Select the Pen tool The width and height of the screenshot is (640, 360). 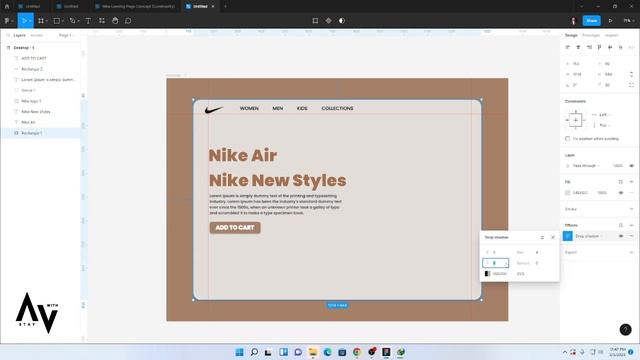pyautogui.click(x=72, y=20)
